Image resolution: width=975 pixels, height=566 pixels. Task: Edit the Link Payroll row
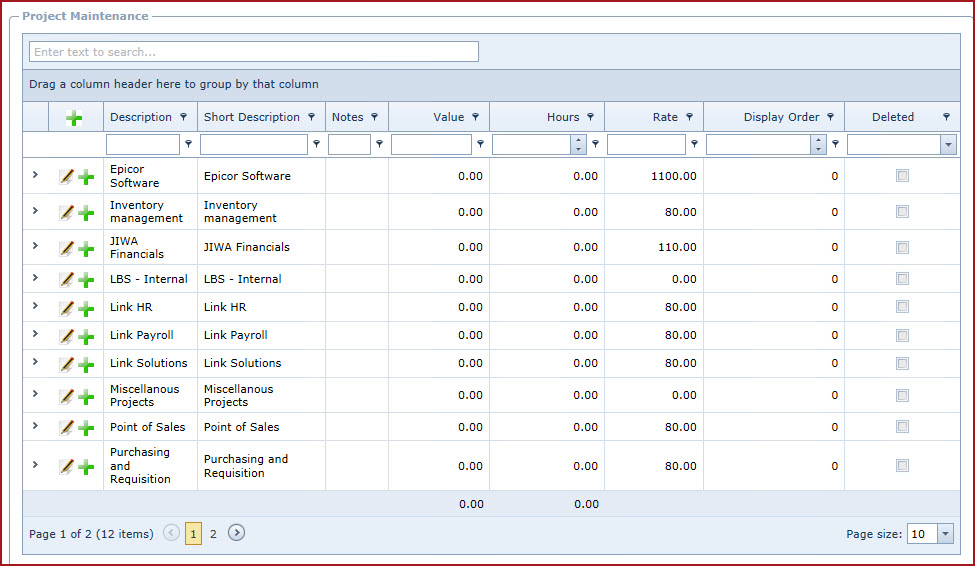pos(67,336)
